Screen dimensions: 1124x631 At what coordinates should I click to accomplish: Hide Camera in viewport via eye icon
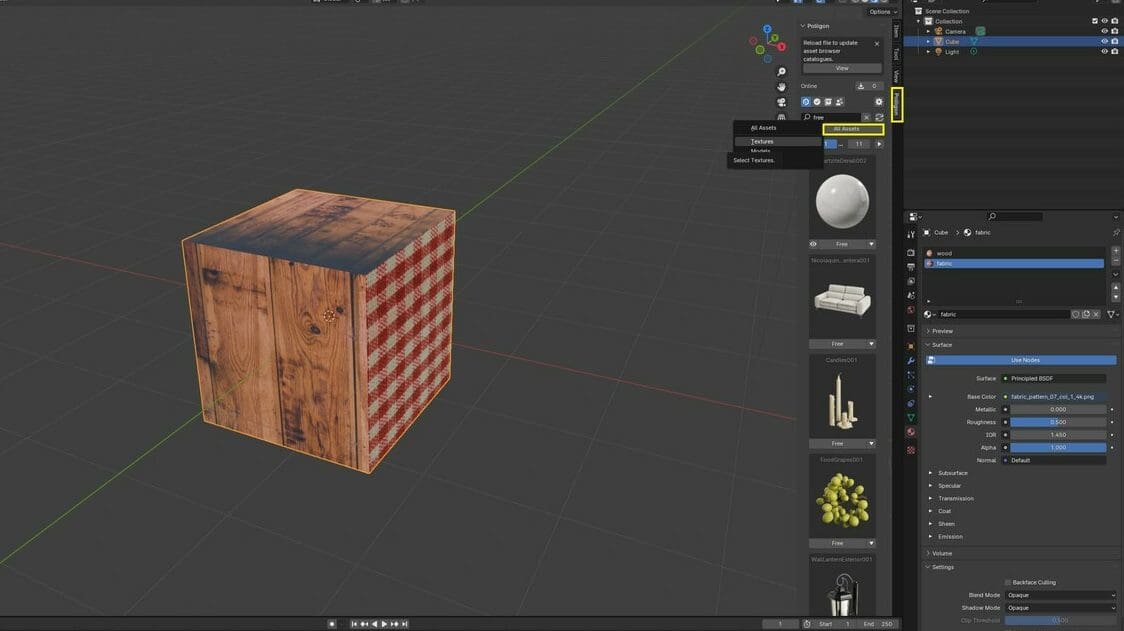tap(1104, 32)
